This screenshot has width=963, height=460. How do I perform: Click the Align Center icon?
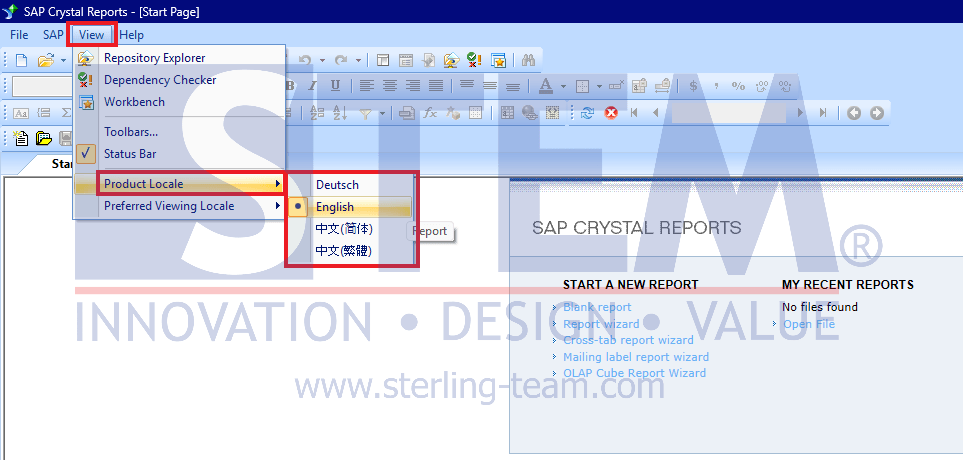click(x=389, y=86)
